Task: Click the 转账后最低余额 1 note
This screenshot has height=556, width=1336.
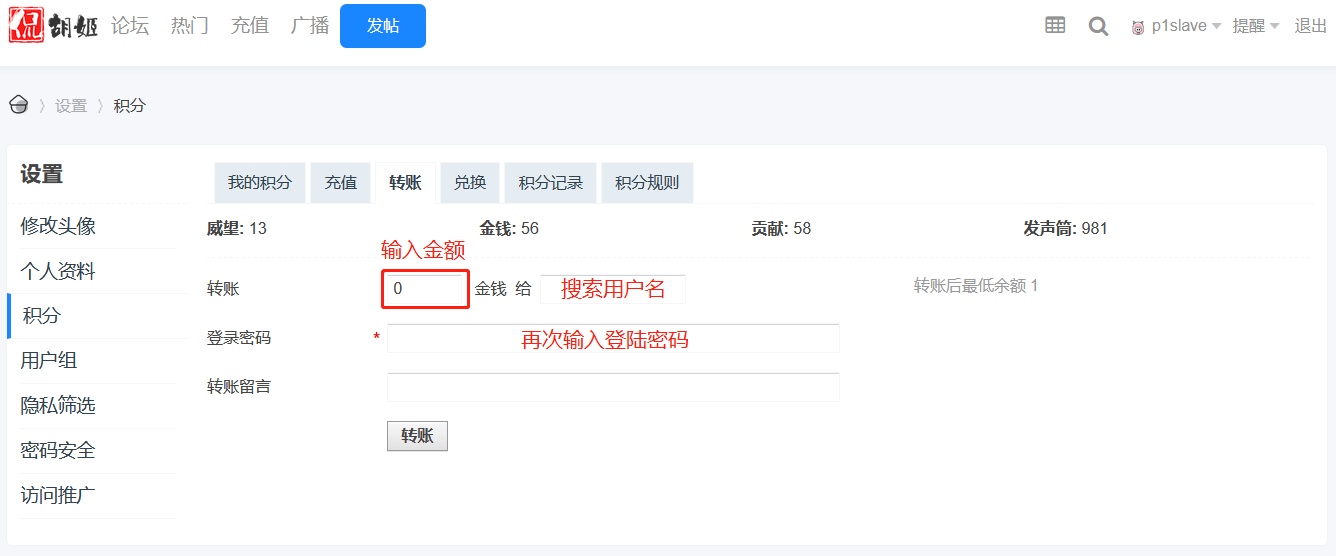Action: [976, 286]
